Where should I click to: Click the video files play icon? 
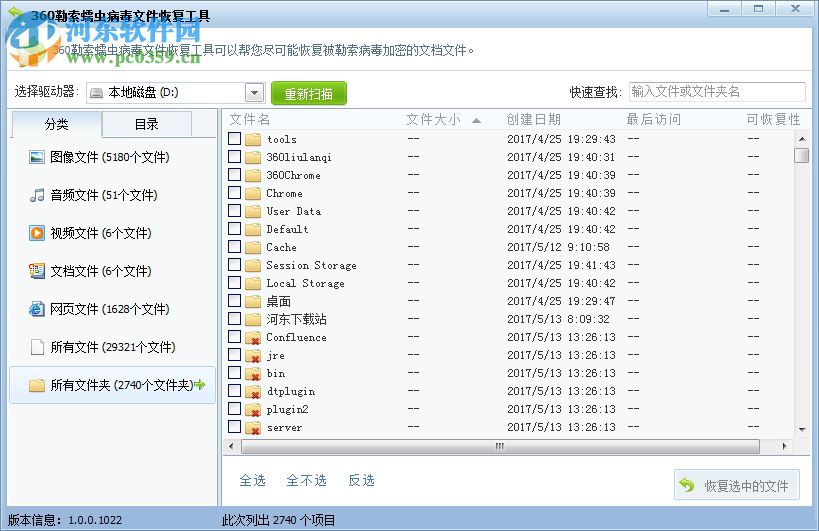click(x=37, y=233)
